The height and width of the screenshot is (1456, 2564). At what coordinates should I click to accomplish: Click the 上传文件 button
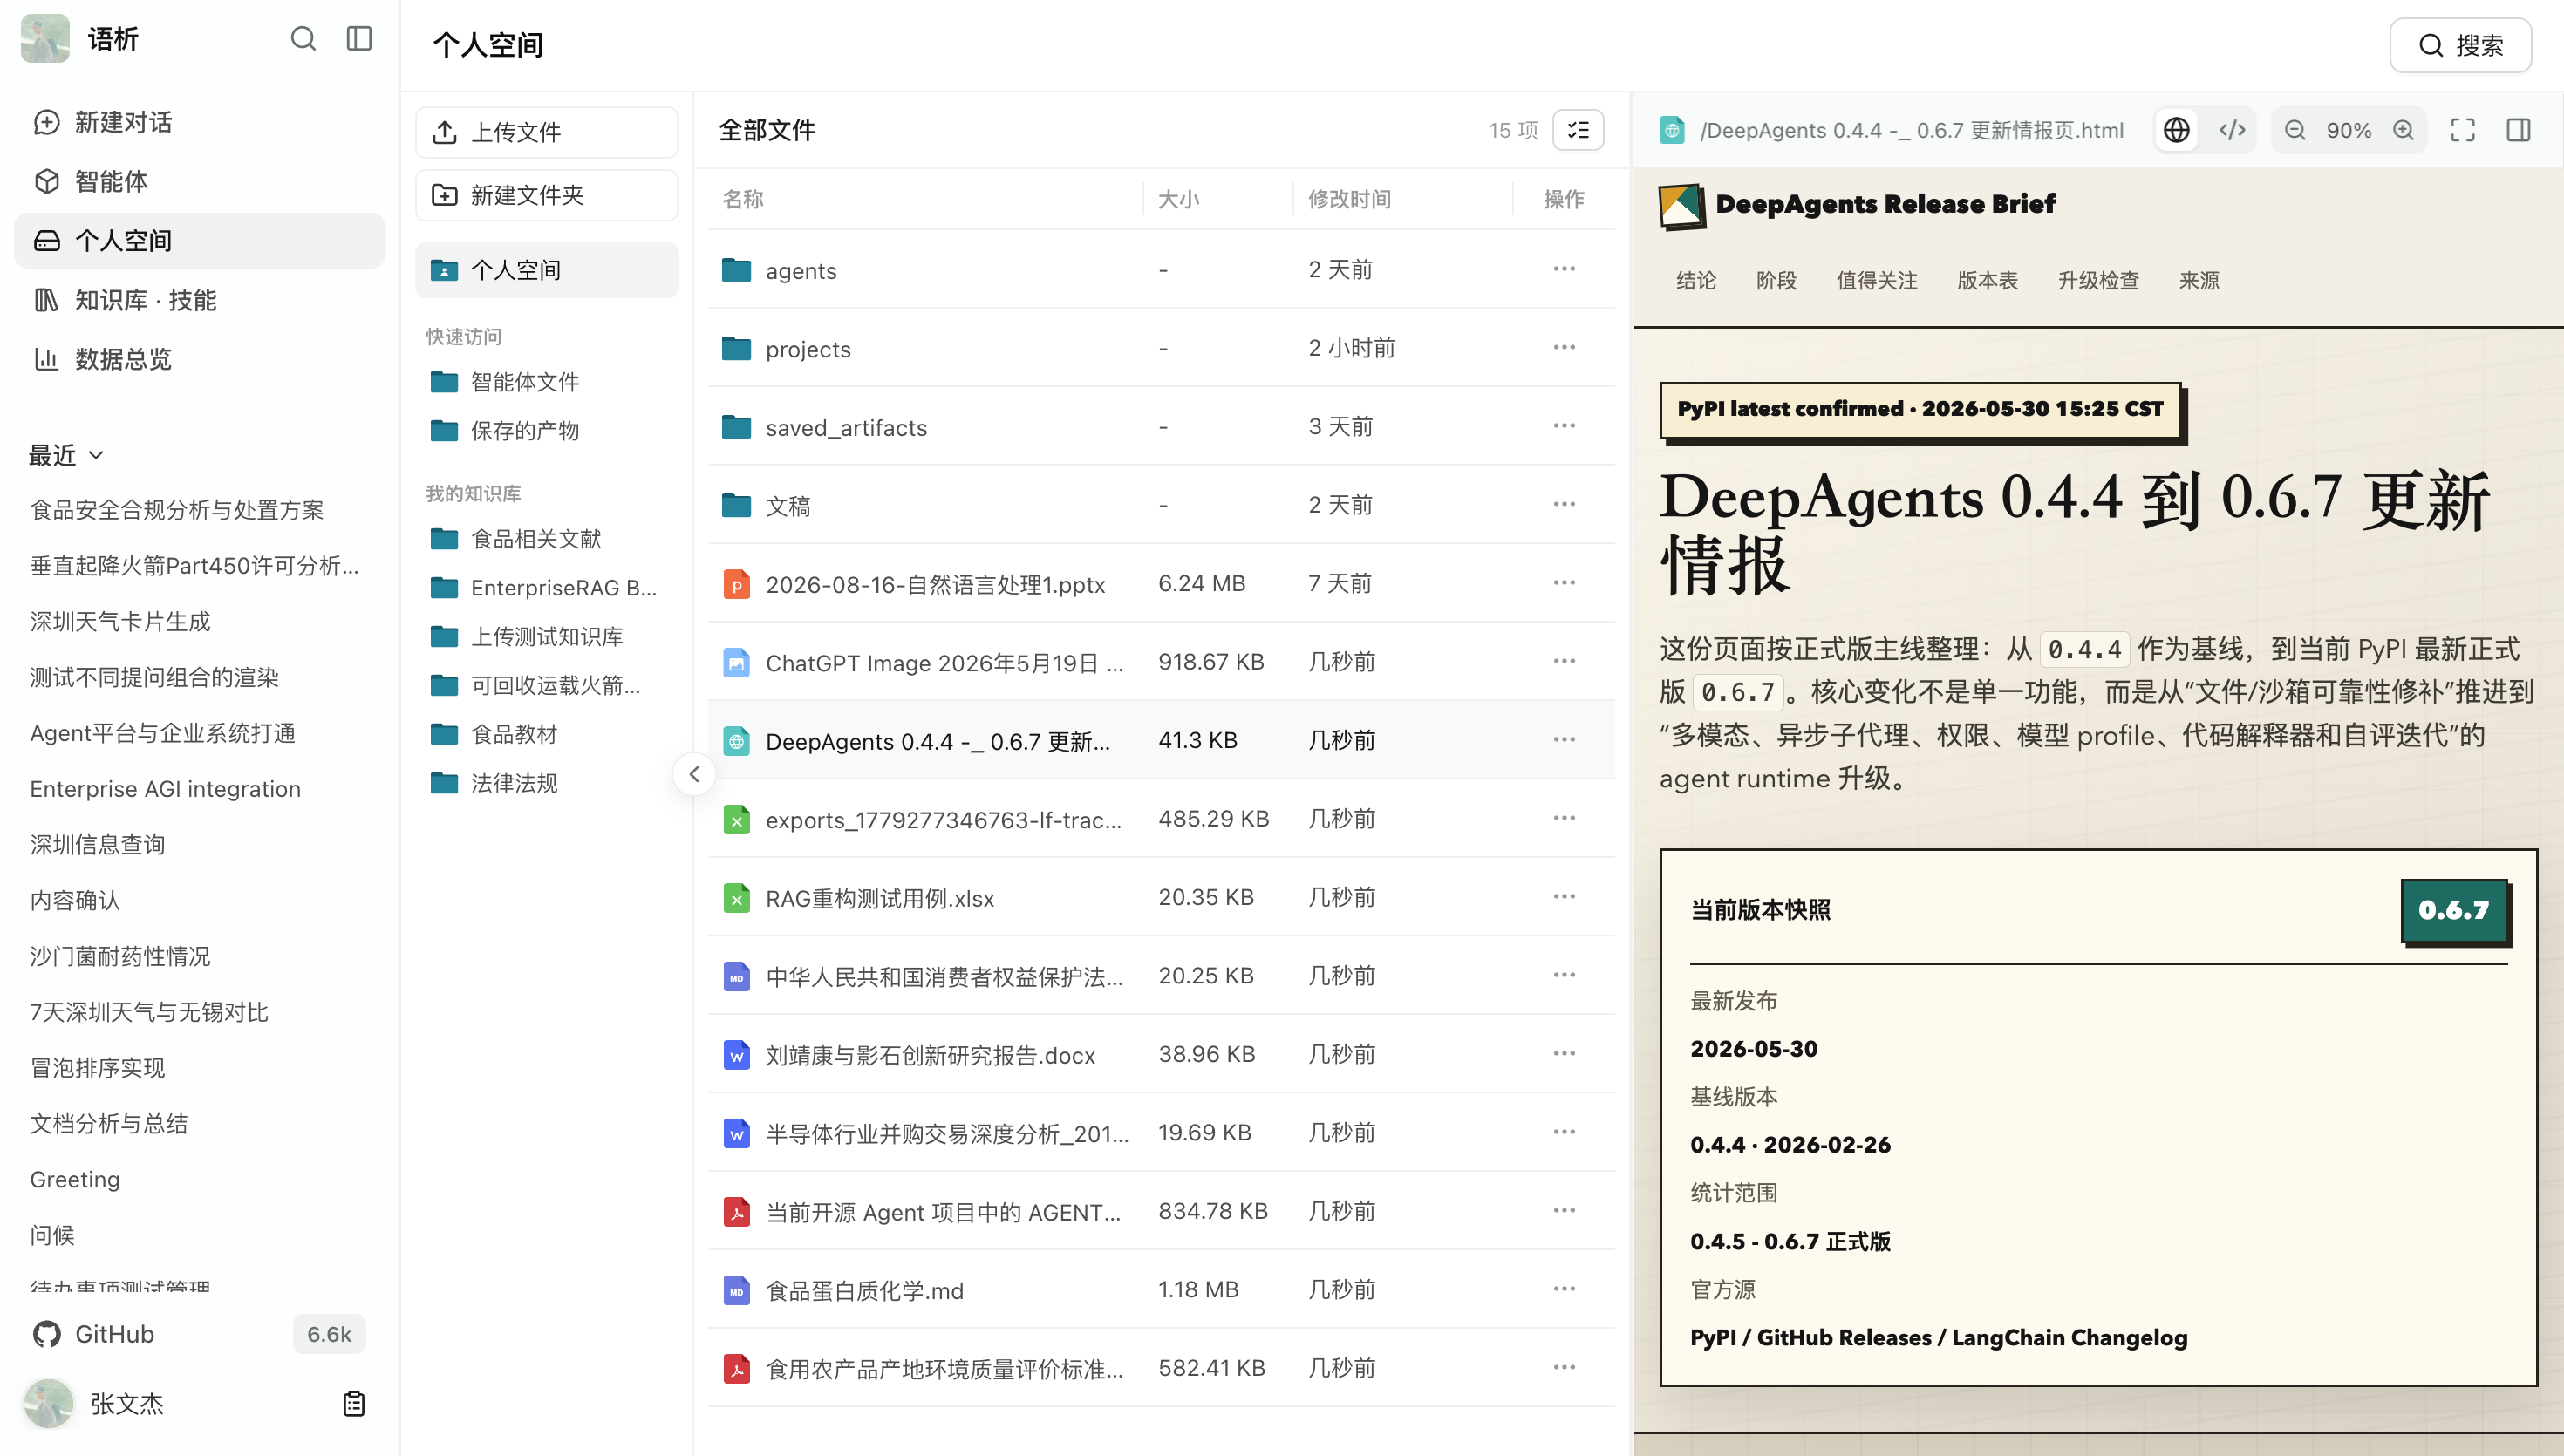pos(546,132)
